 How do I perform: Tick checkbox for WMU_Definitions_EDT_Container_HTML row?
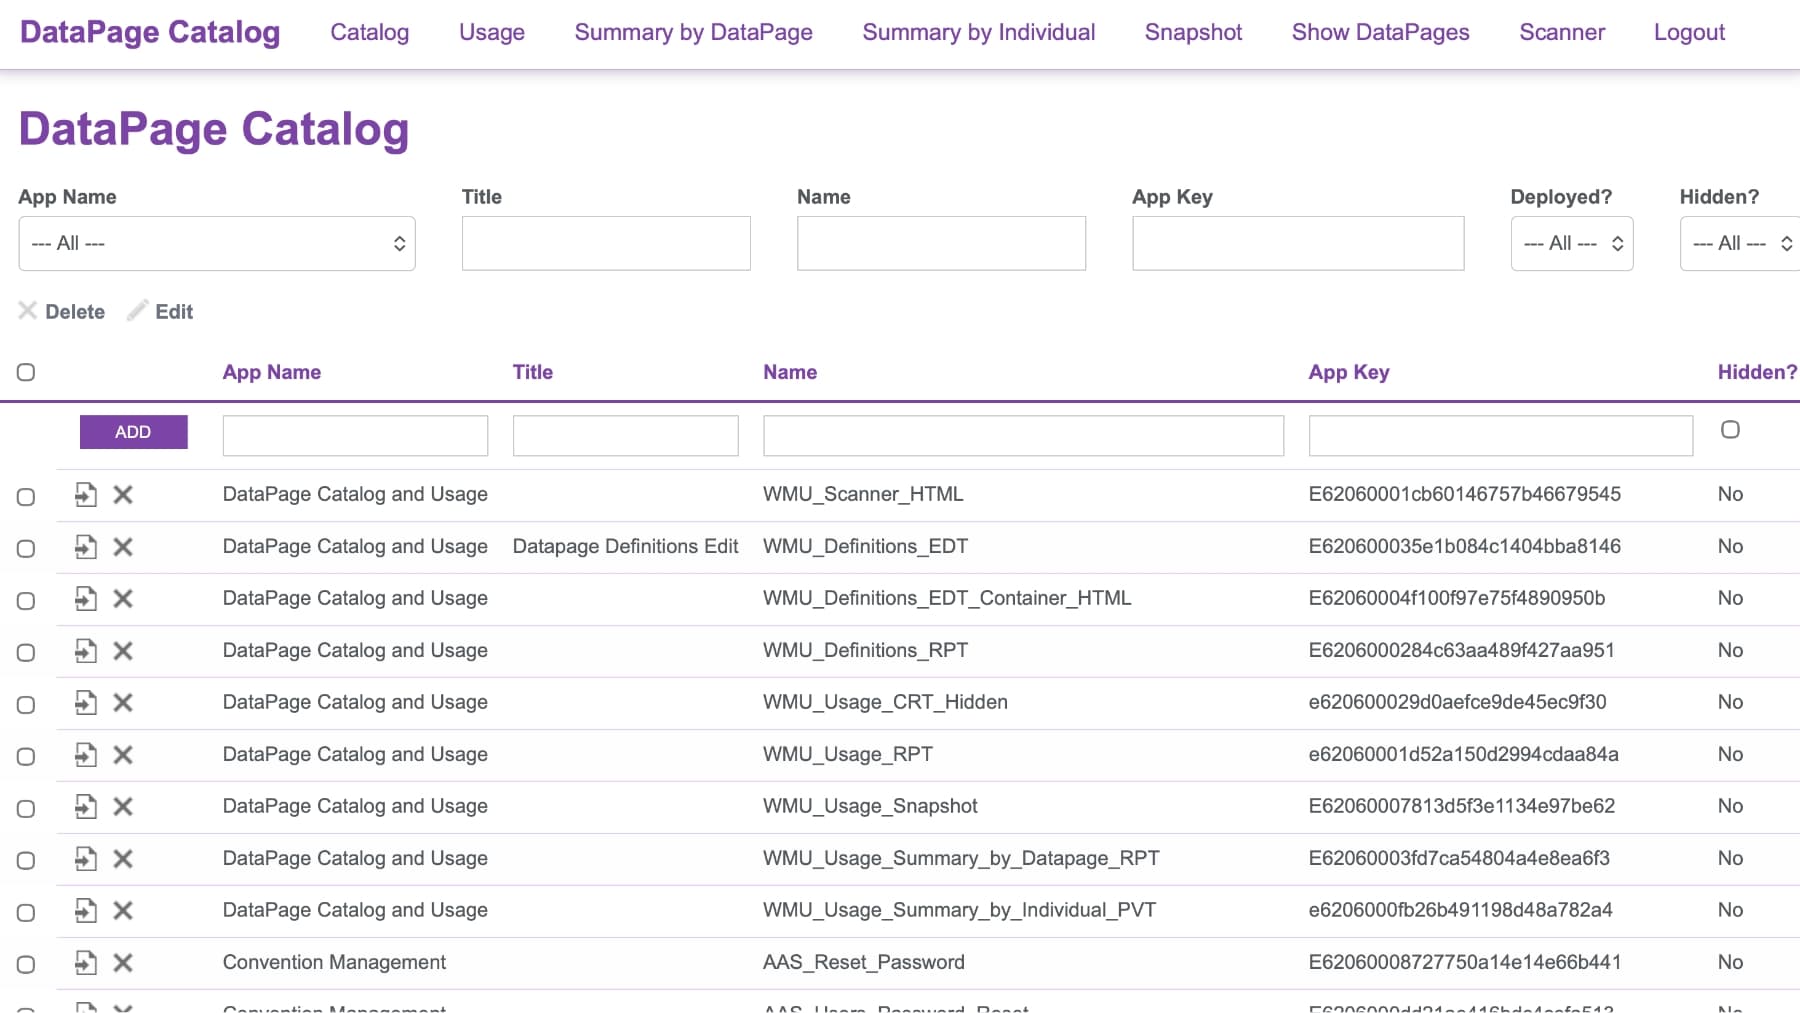pos(26,600)
